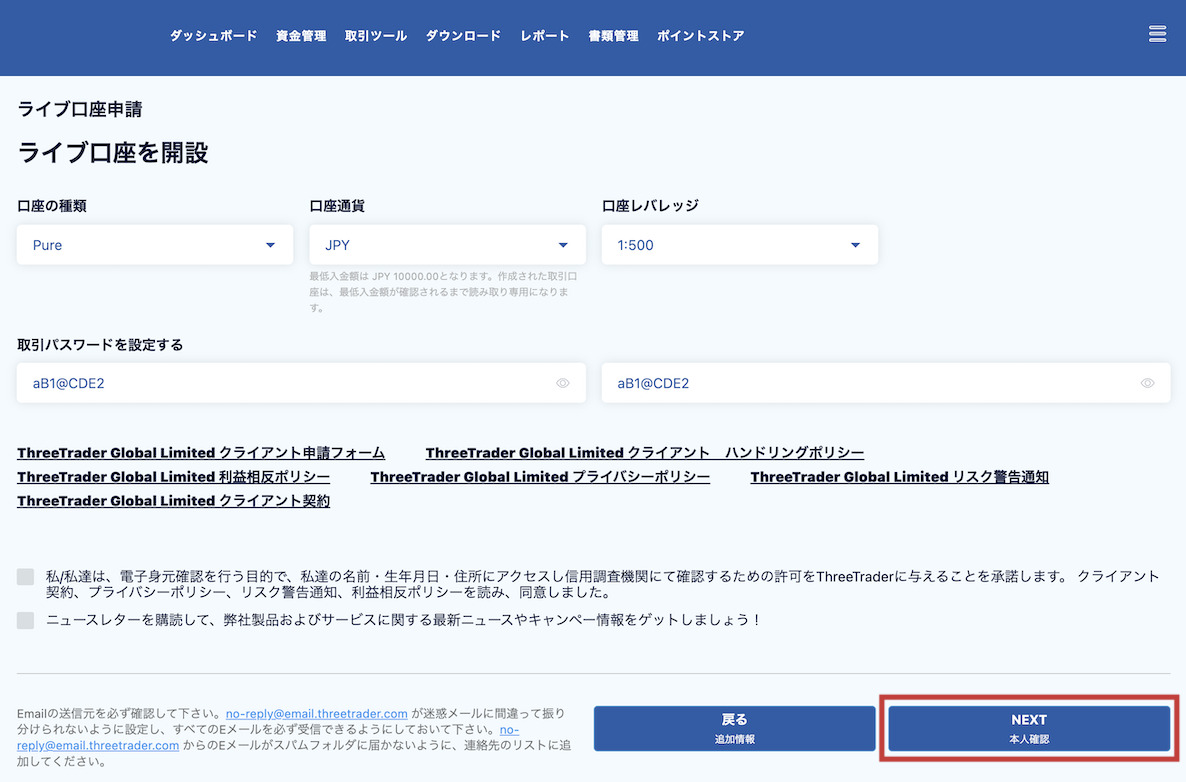Open プライバシーポリシー link

click(540, 477)
